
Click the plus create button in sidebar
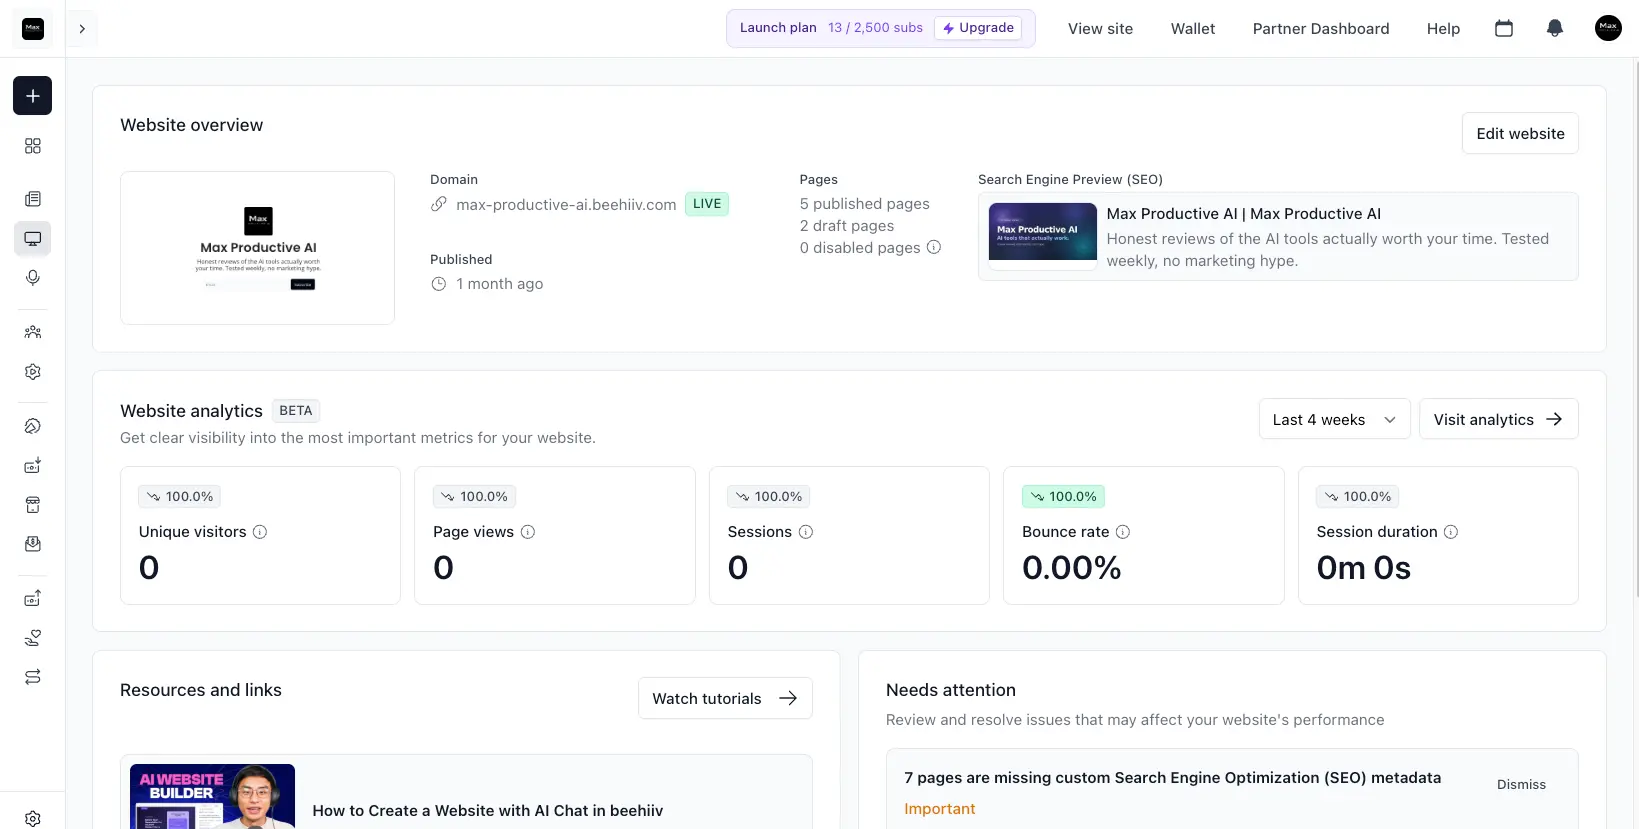[x=32, y=96]
